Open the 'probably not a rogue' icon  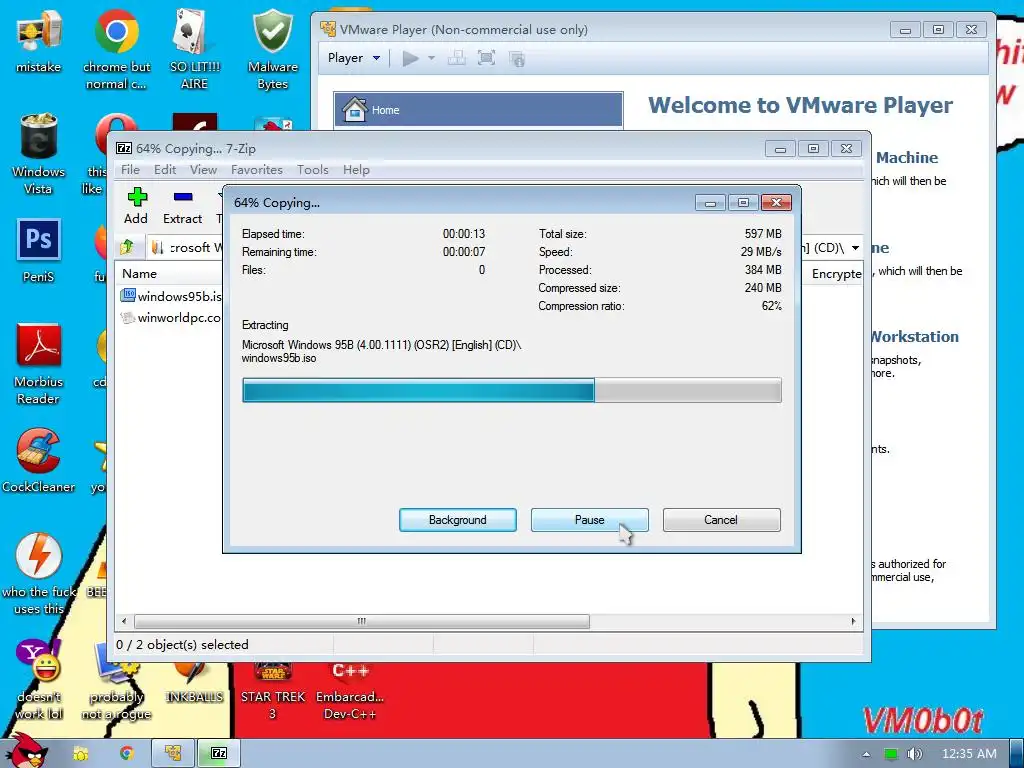point(116,679)
